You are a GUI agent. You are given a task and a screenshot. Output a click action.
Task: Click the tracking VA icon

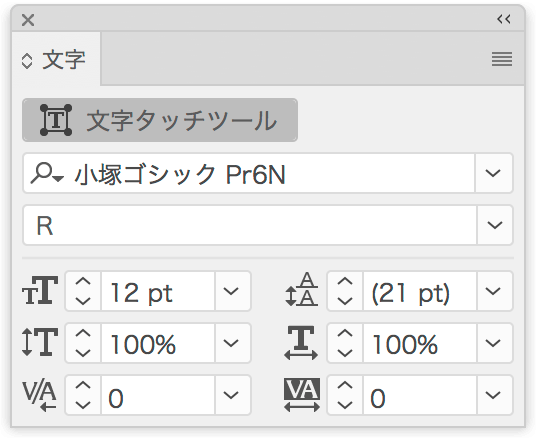click(302, 394)
